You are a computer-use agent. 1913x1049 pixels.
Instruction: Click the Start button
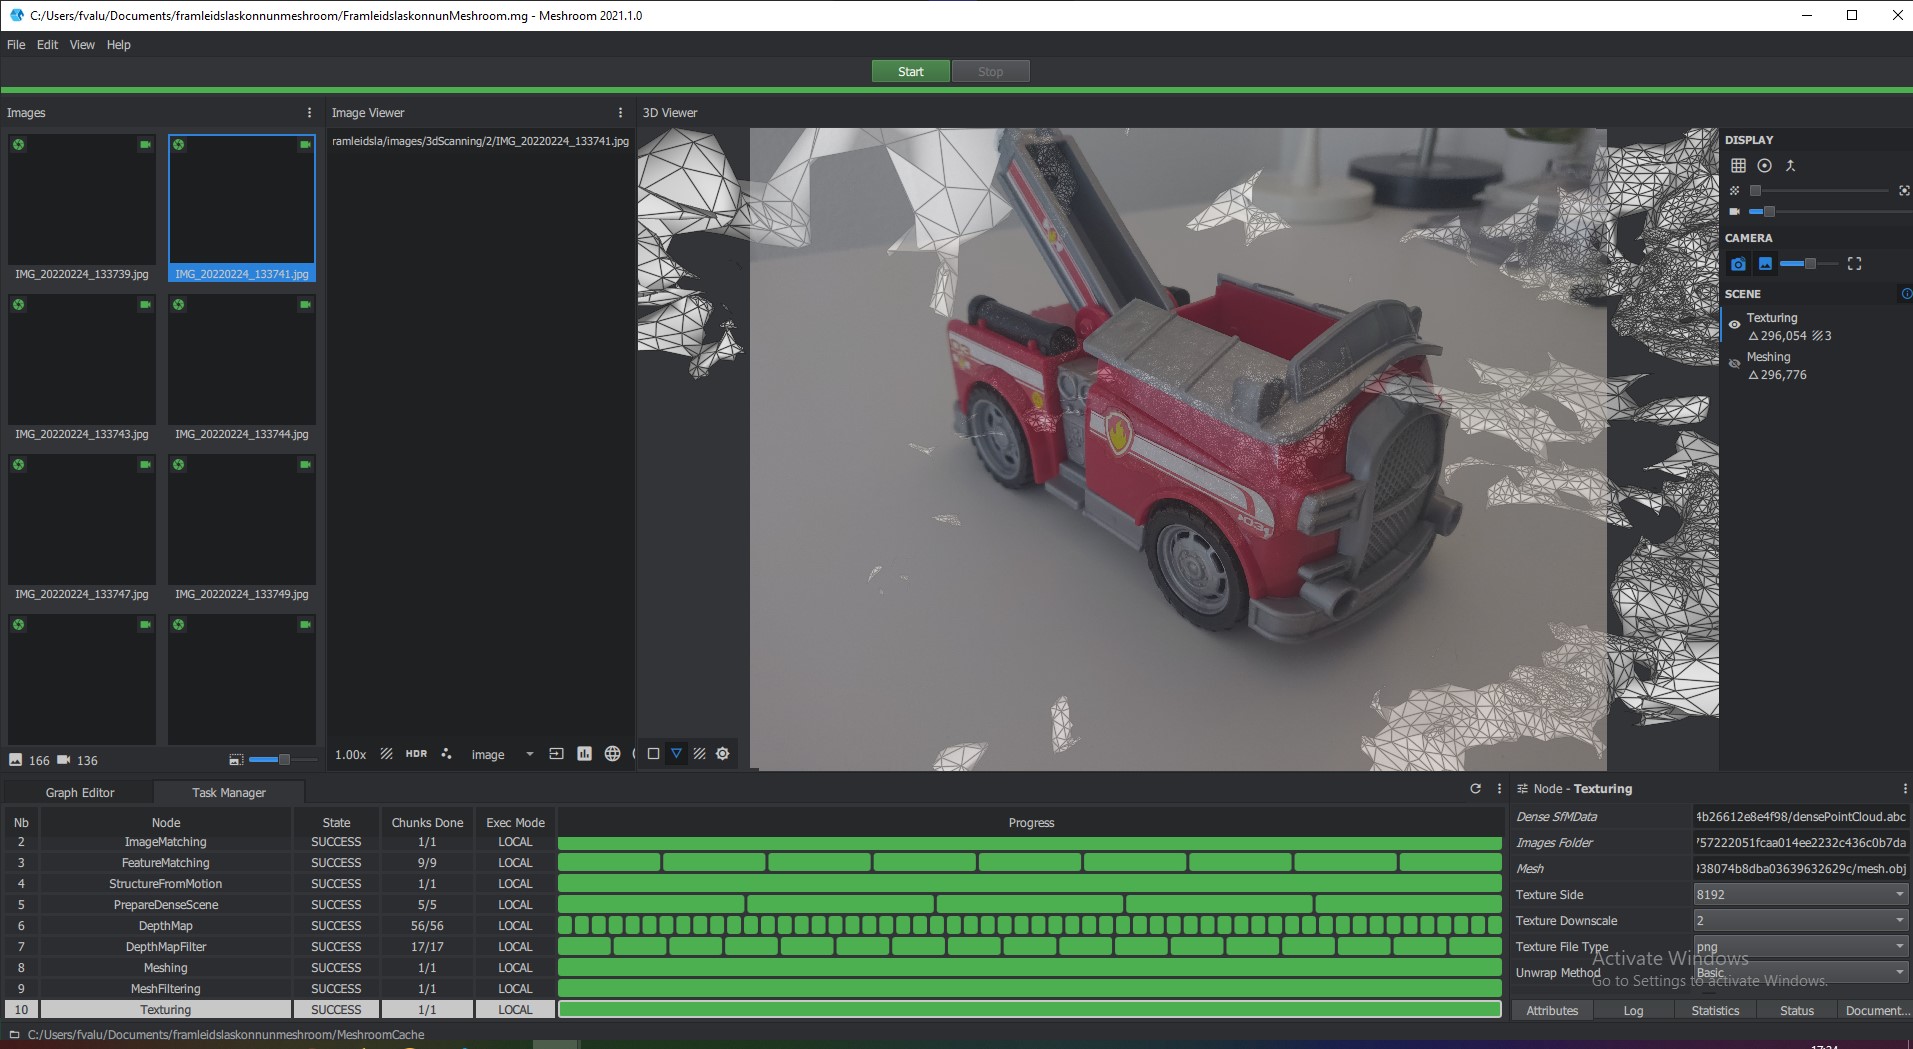910,71
